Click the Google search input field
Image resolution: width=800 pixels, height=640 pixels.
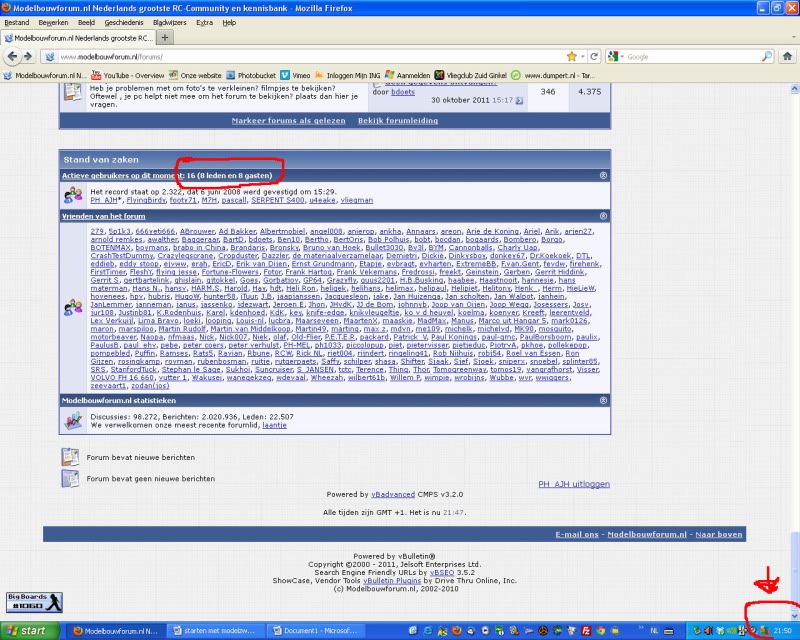(692, 57)
